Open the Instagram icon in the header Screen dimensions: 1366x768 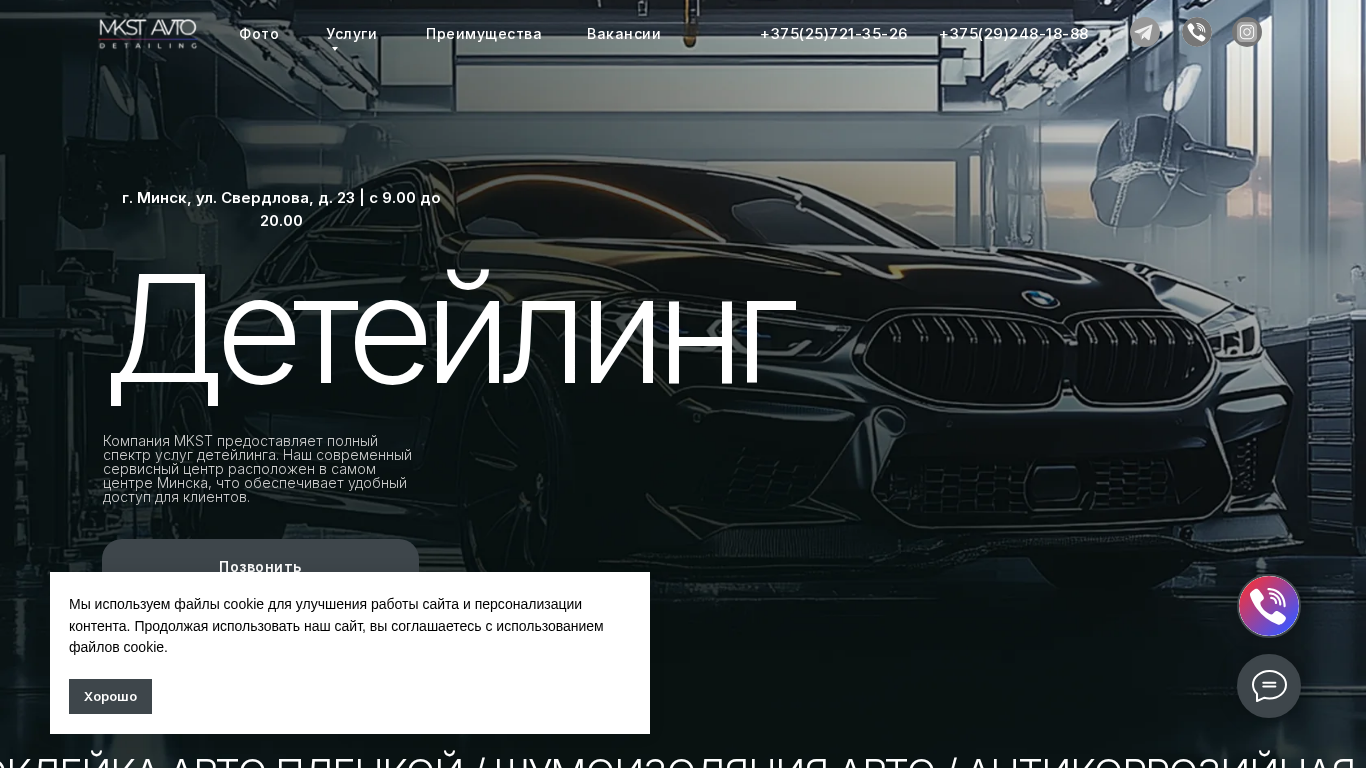(x=1247, y=33)
